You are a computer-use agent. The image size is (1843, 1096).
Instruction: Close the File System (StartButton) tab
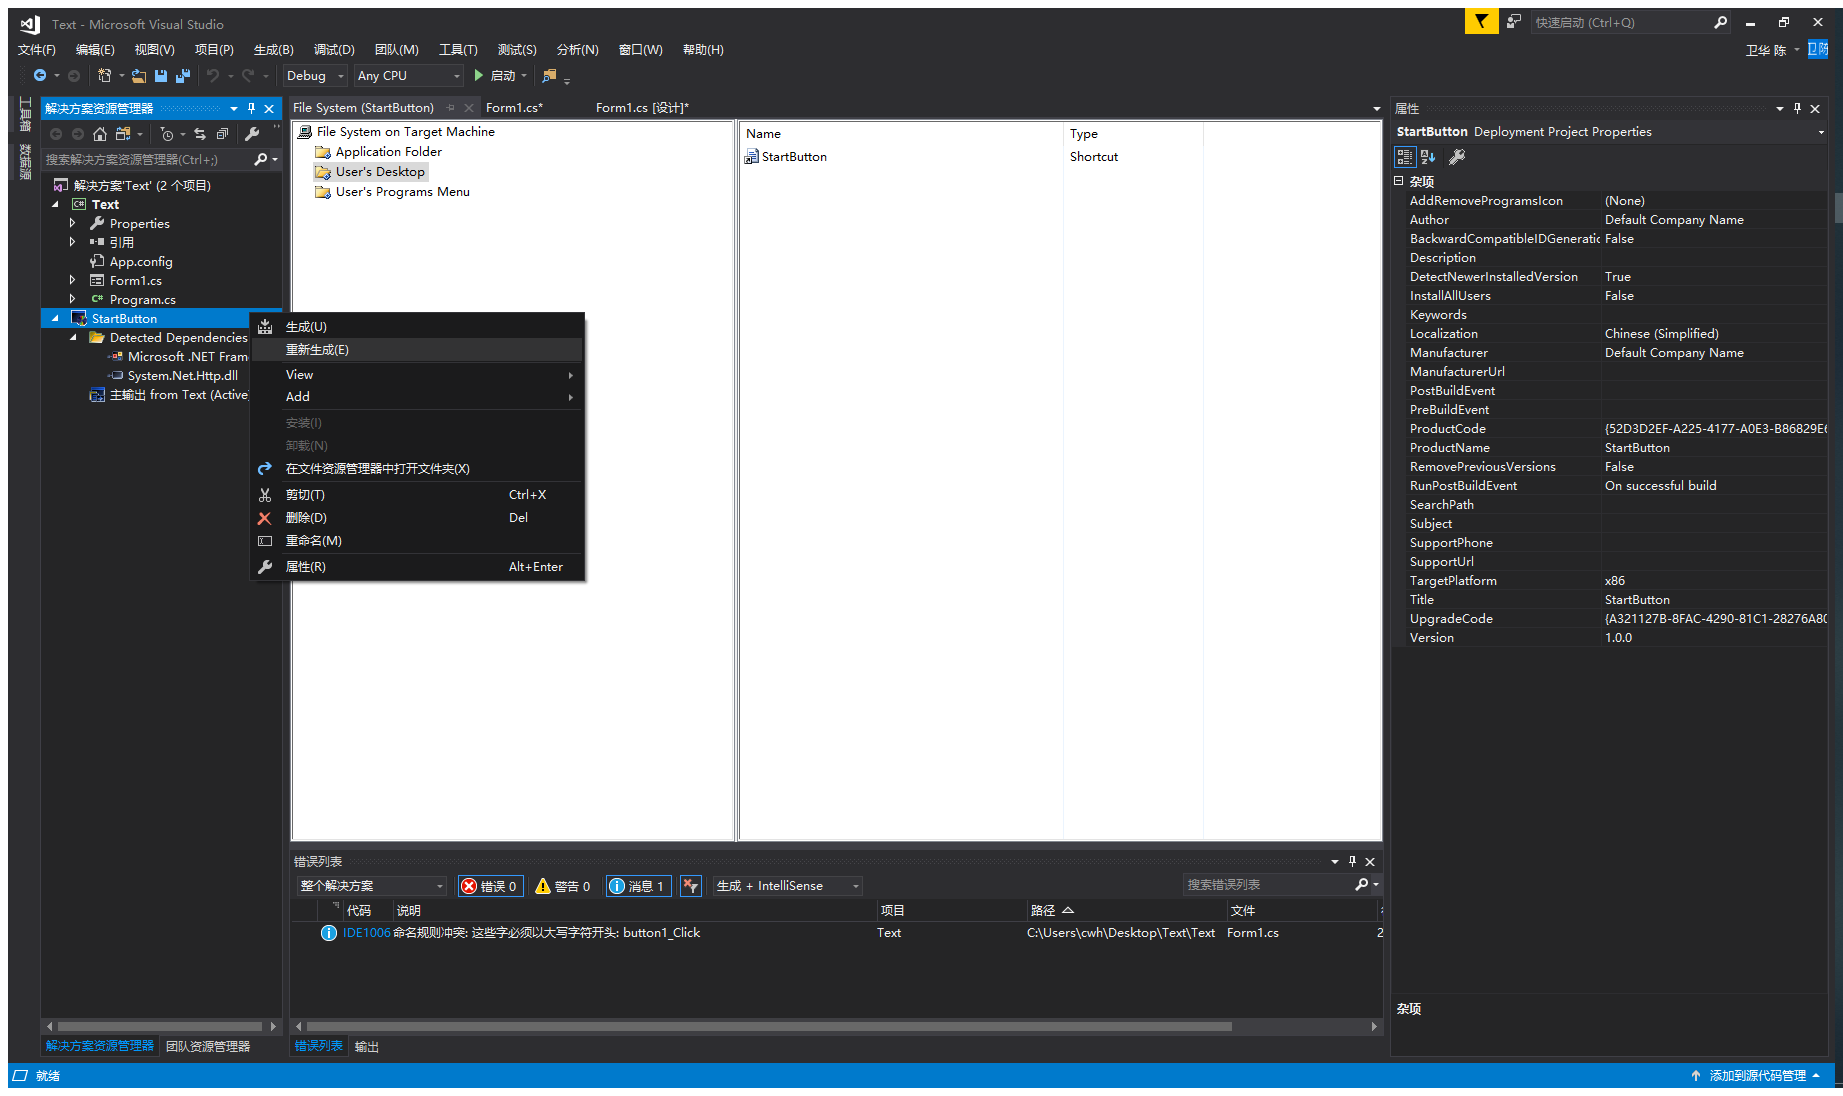point(469,108)
